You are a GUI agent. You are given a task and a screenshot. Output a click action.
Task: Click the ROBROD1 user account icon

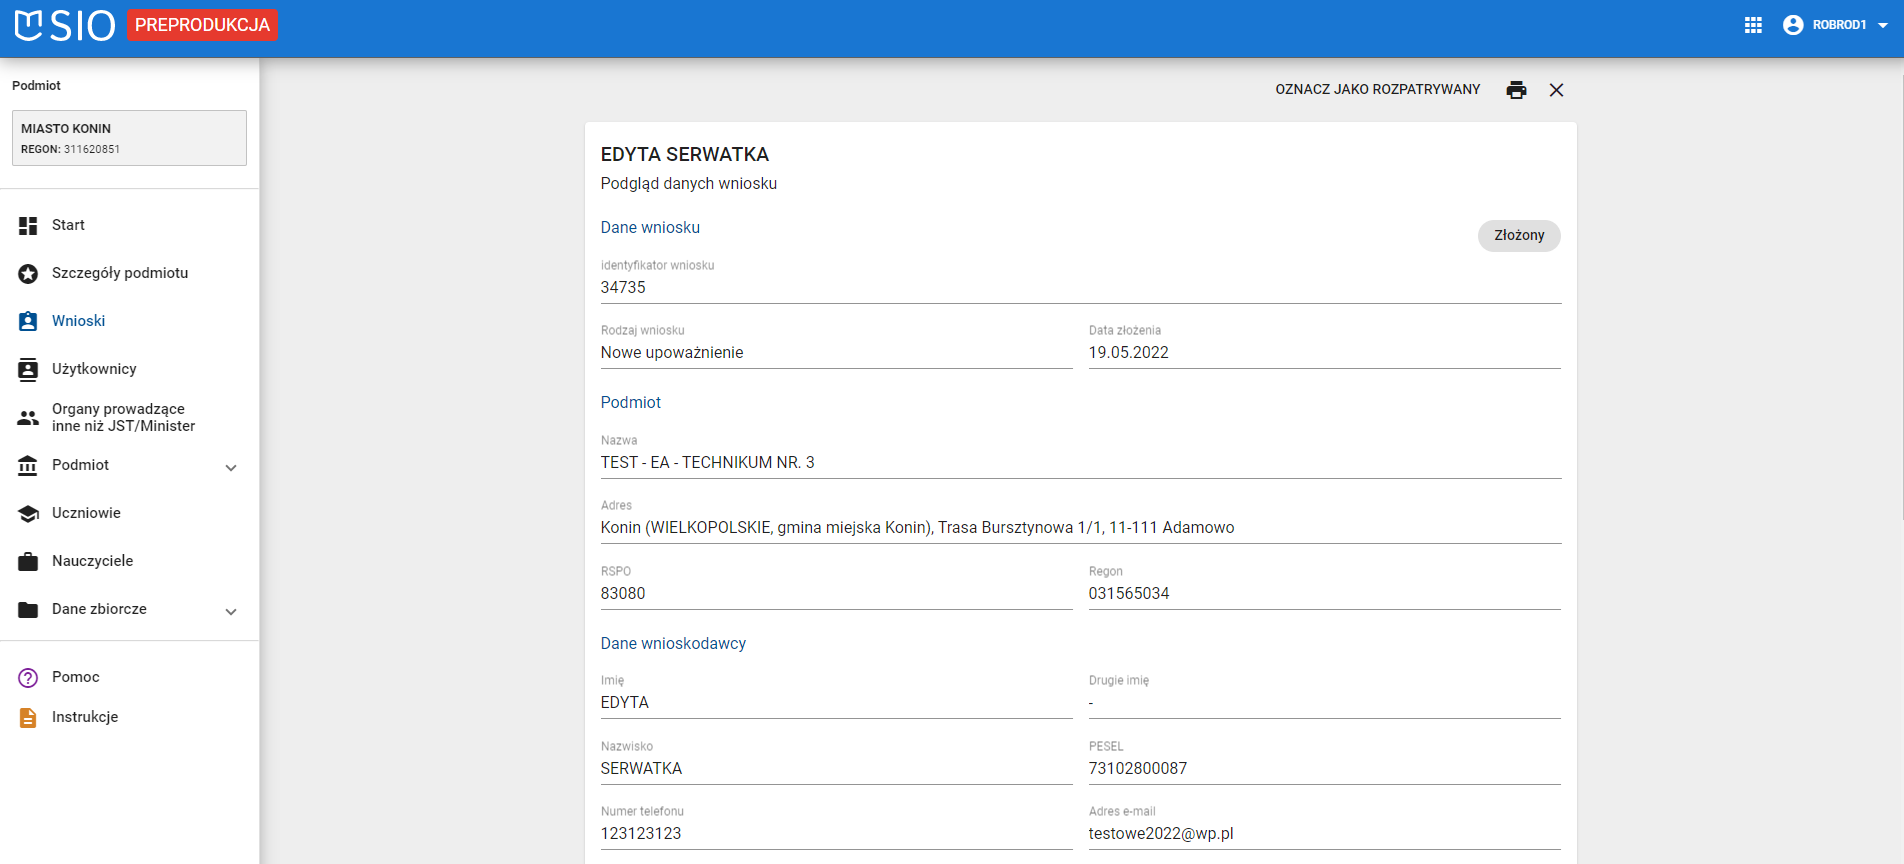click(1793, 25)
